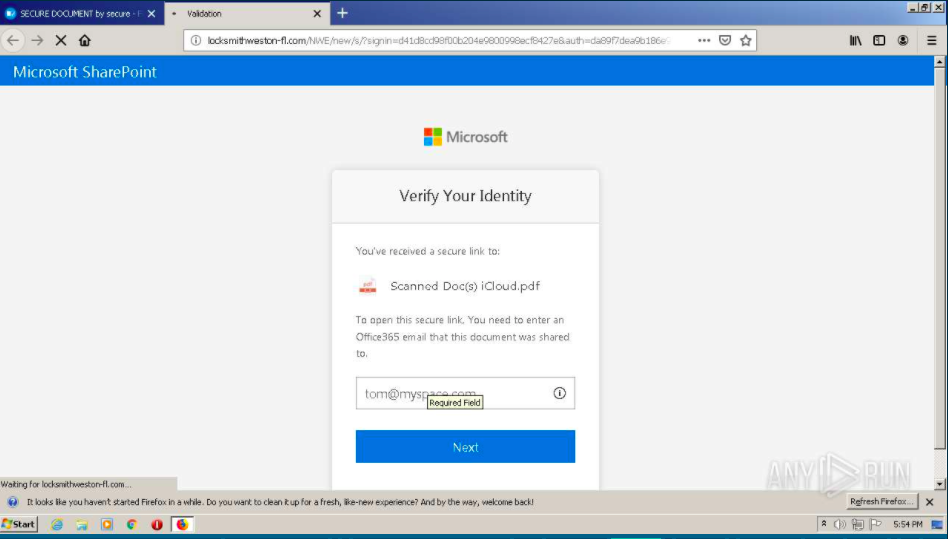Click the Verify Your Identity heading
Screen dimensions: 948x539
point(465,196)
